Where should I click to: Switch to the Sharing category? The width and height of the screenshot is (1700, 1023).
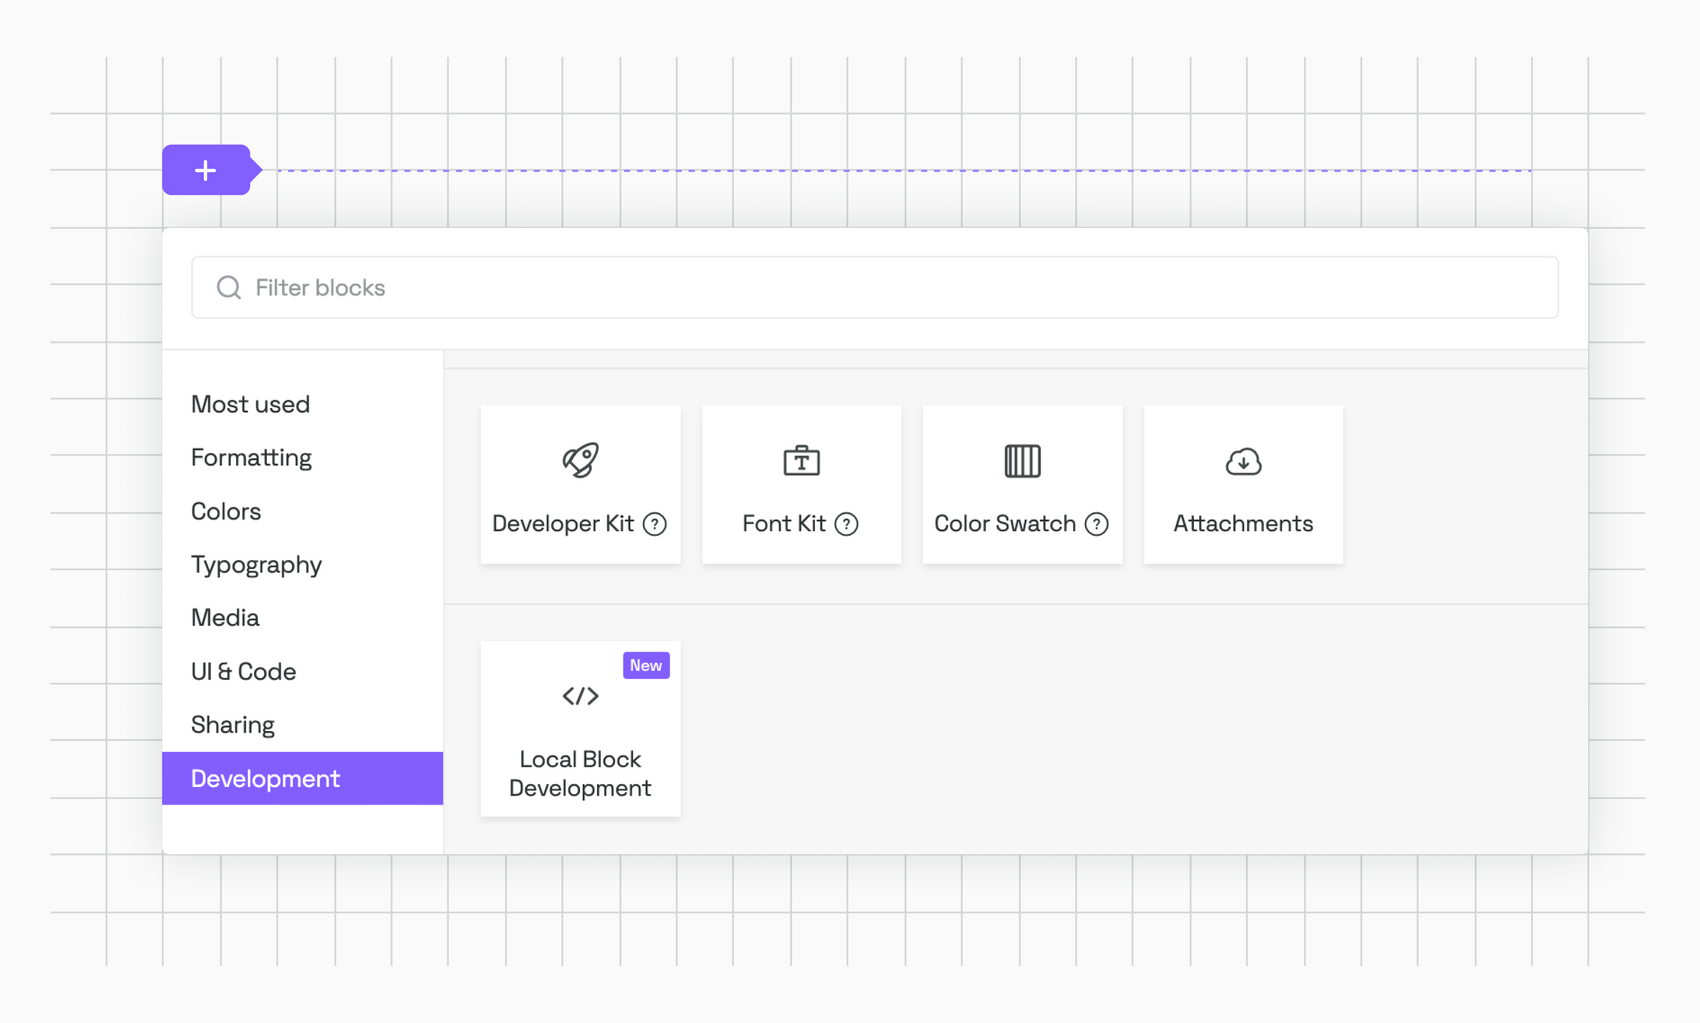232,724
